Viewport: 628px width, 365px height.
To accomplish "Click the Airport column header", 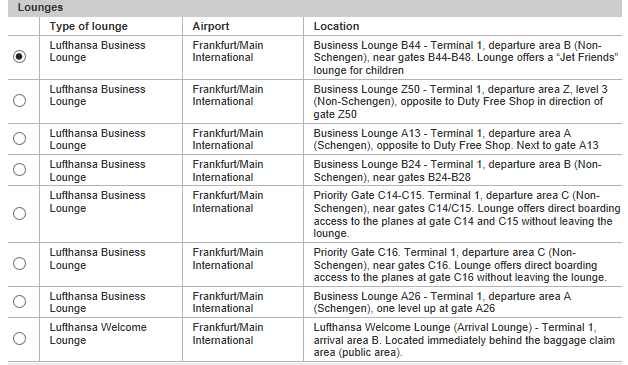I will [x=211, y=26].
